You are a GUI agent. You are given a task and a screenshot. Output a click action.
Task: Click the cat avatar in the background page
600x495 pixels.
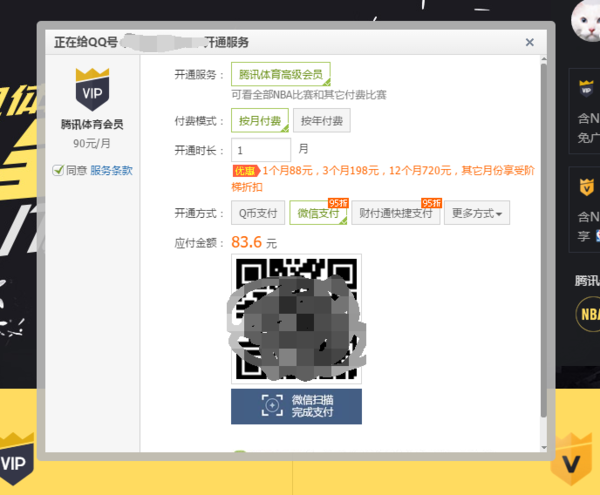(x=586, y=21)
